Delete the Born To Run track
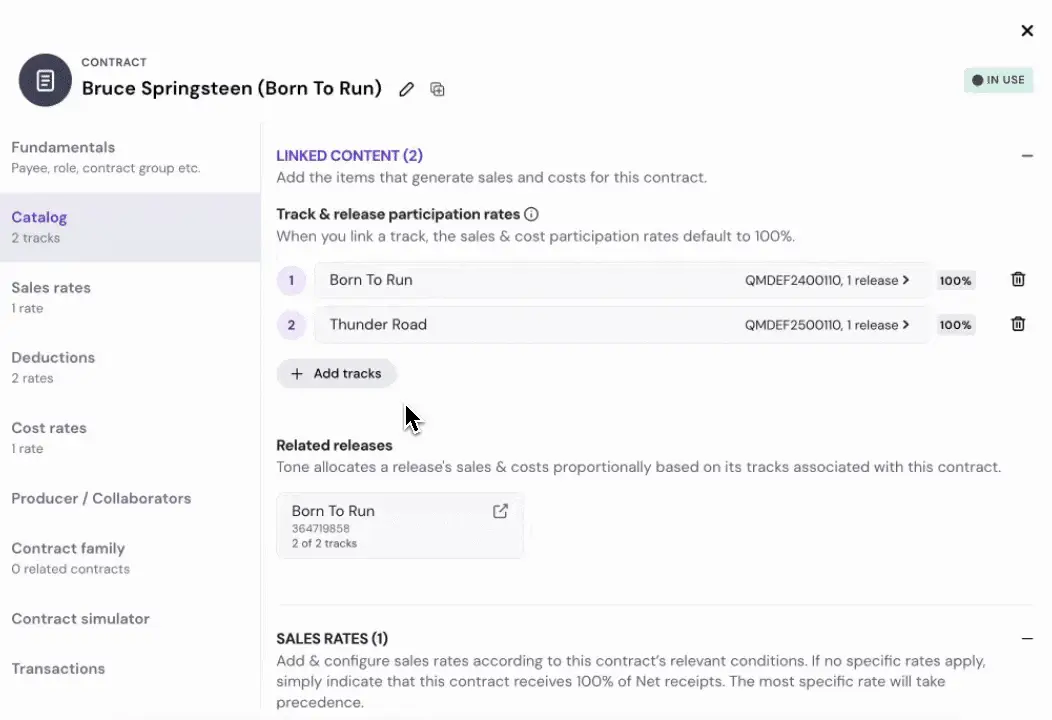 coord(1018,279)
